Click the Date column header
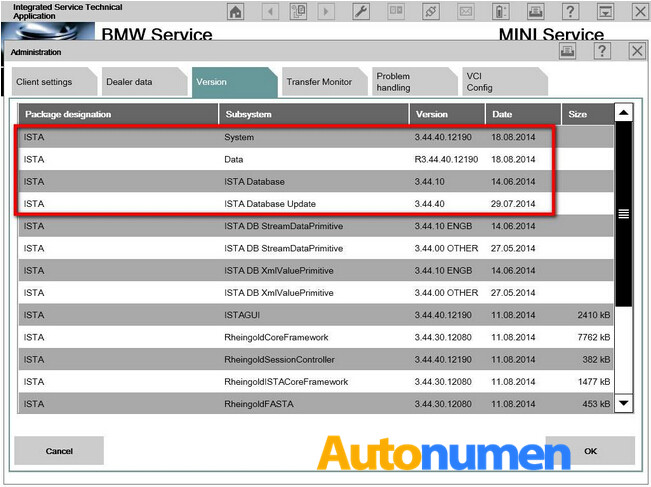 coord(523,114)
